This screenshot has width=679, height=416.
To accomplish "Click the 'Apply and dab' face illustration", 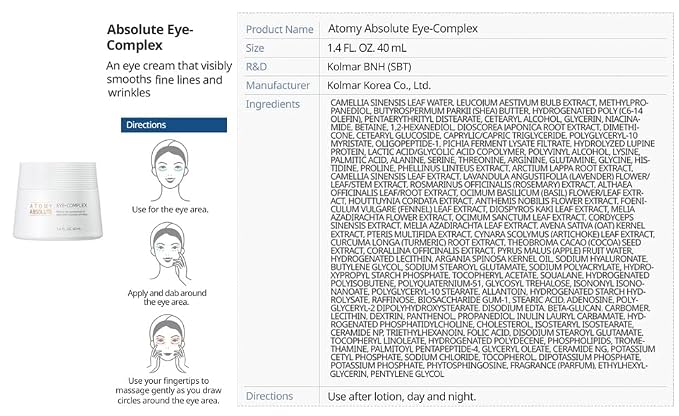I will 169,254.
